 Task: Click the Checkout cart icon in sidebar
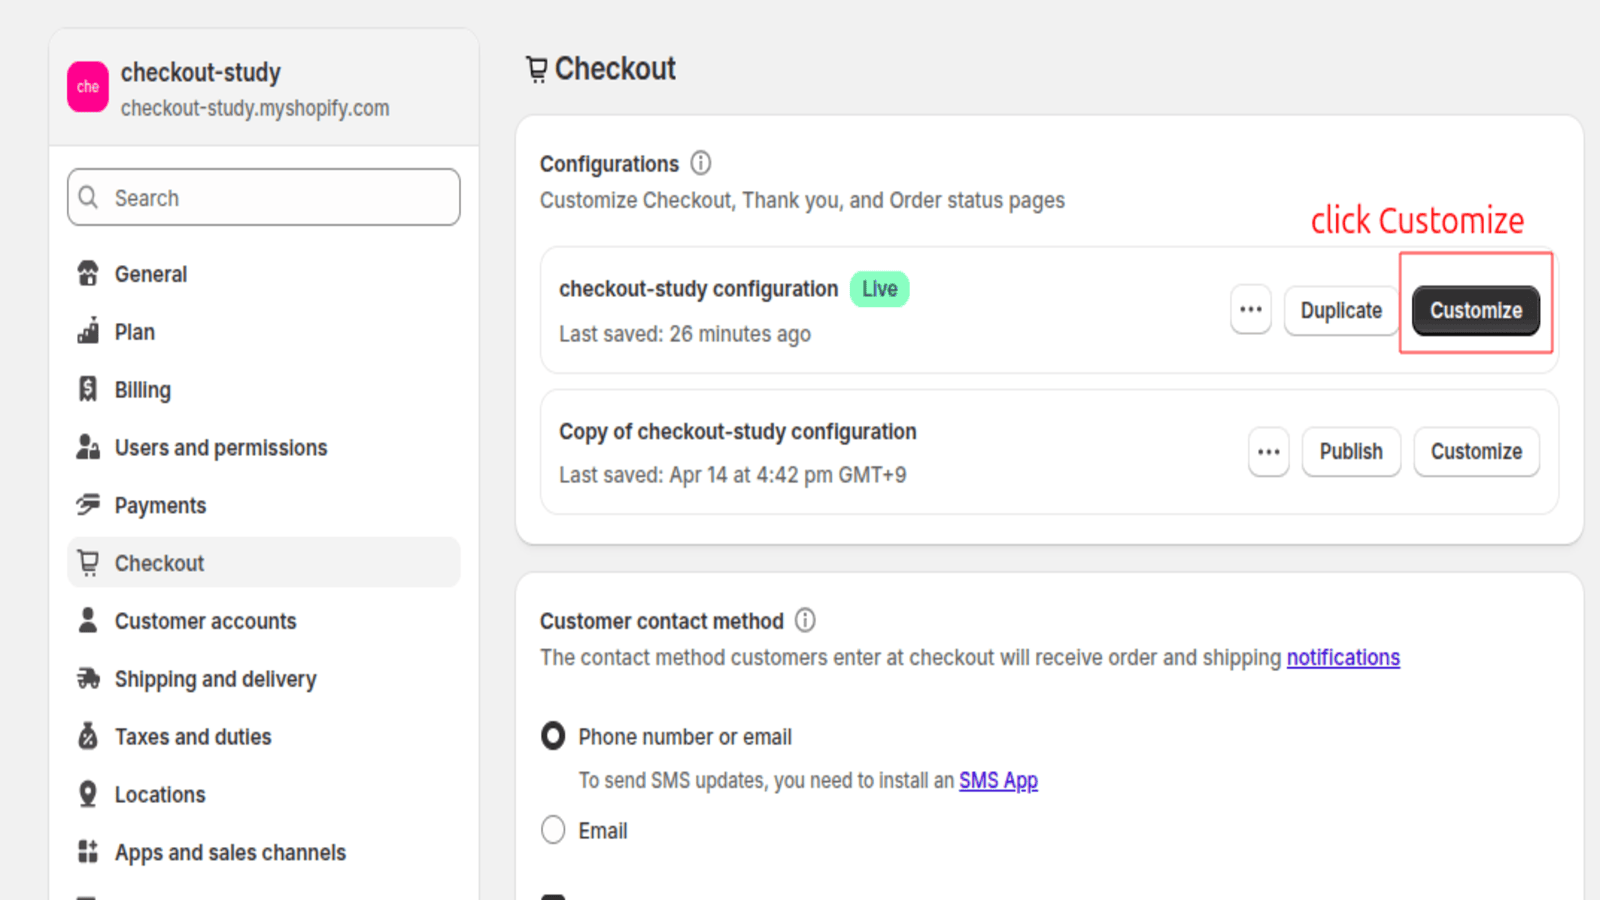point(88,563)
